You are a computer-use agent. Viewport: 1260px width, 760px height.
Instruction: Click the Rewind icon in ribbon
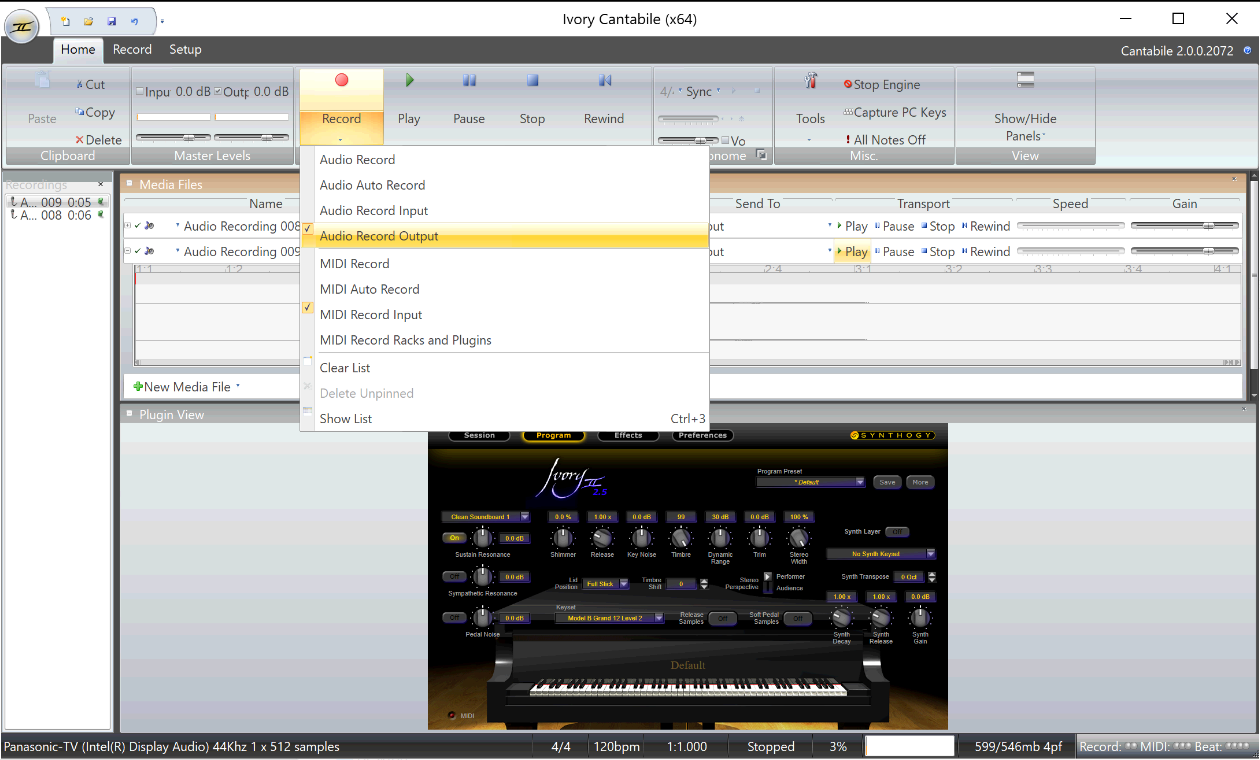605,80
